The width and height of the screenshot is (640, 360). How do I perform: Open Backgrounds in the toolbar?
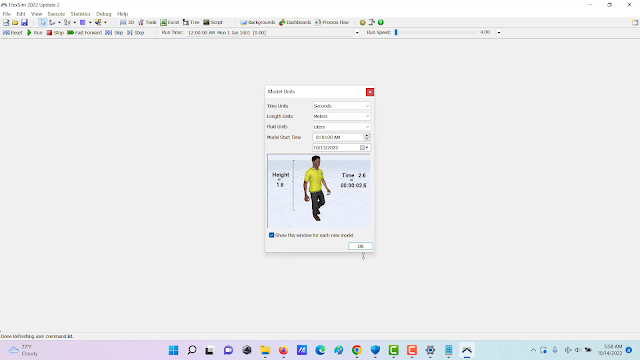[258, 22]
